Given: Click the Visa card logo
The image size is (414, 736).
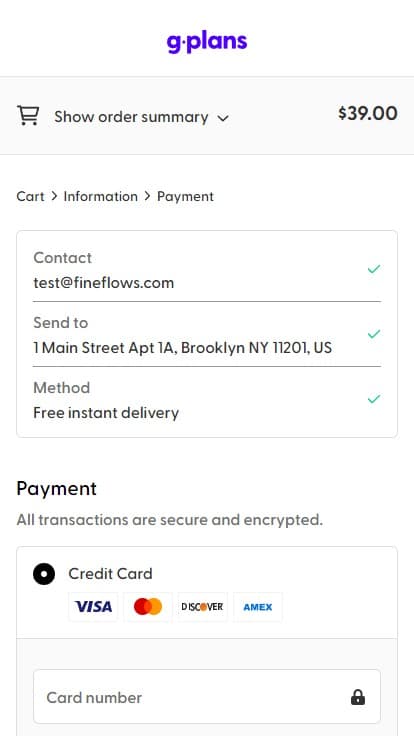Looking at the screenshot, I should tap(93, 607).
